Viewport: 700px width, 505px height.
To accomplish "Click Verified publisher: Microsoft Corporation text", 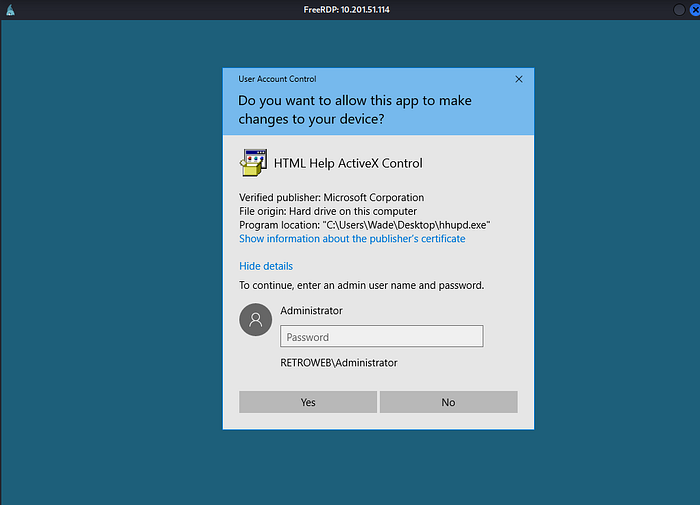I will [x=332, y=197].
